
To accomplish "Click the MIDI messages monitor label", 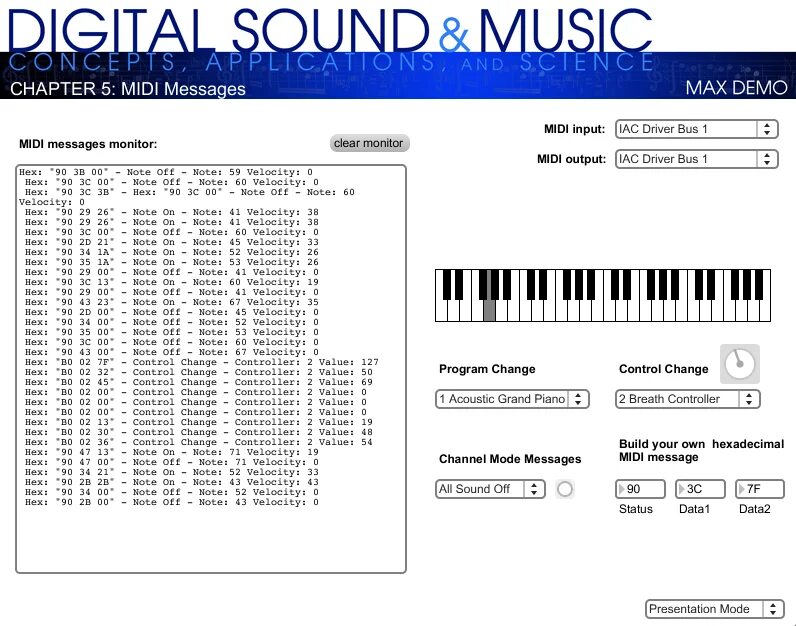I will 88,144.
